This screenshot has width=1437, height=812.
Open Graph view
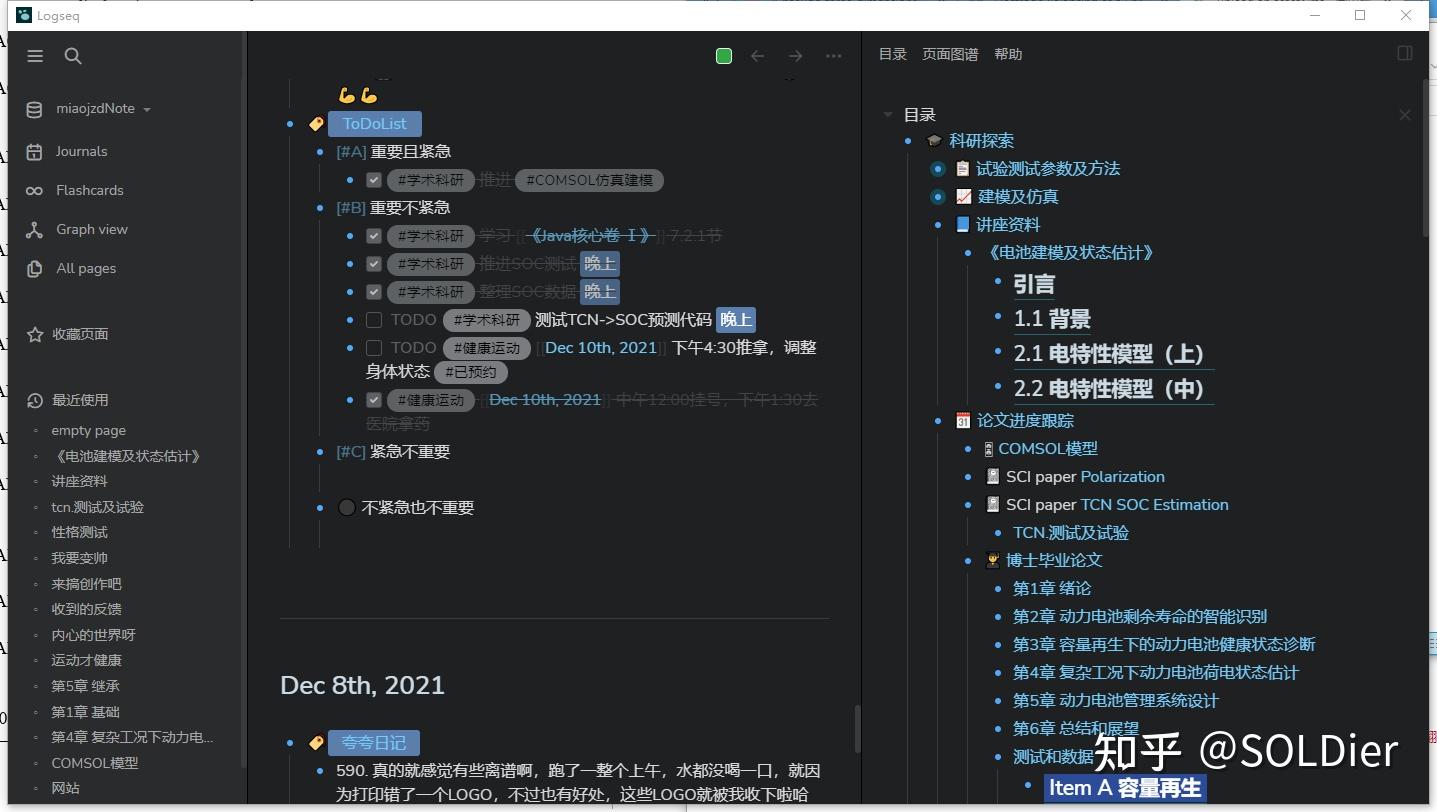(x=89, y=229)
